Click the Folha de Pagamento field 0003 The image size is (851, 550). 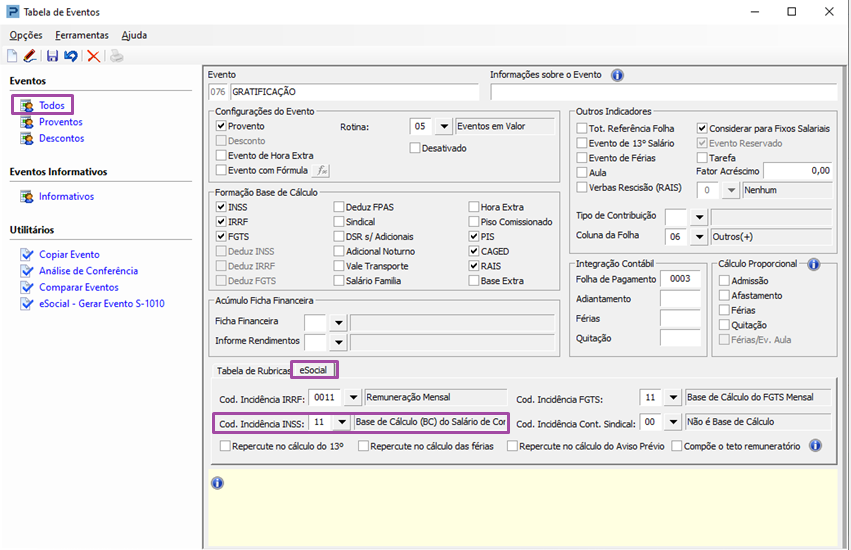coord(681,279)
